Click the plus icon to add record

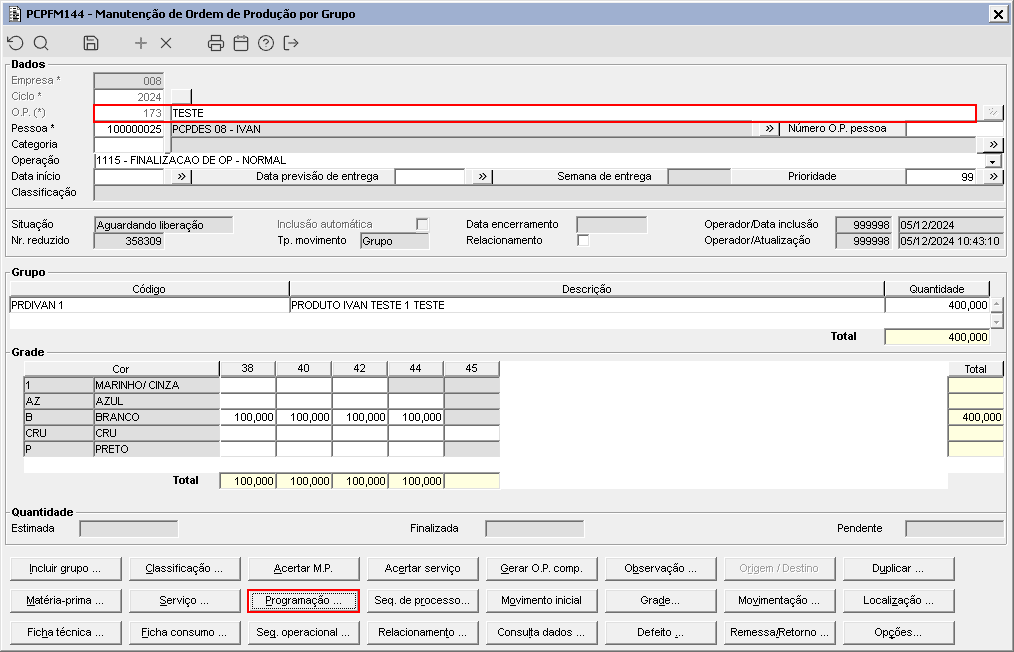coord(141,43)
